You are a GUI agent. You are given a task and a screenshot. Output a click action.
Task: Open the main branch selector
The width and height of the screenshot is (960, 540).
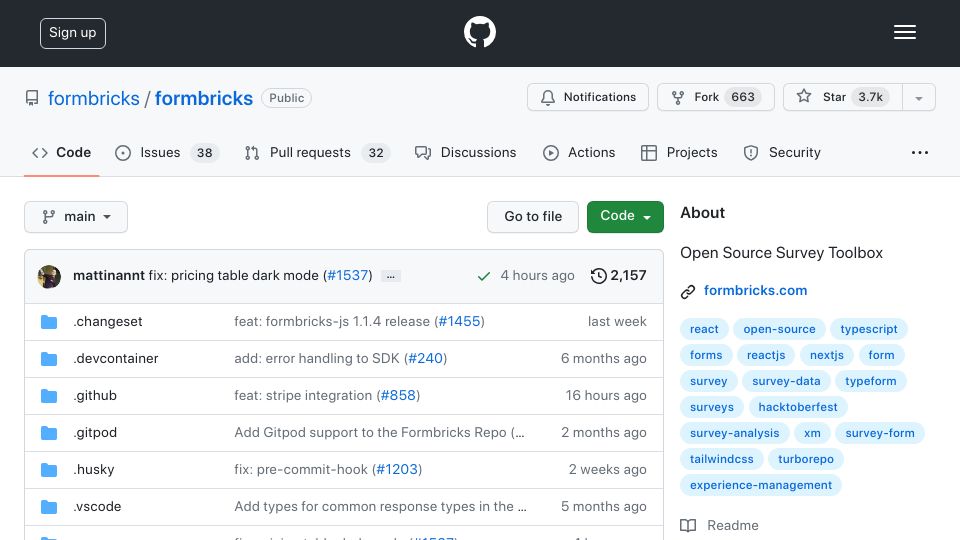tap(76, 217)
